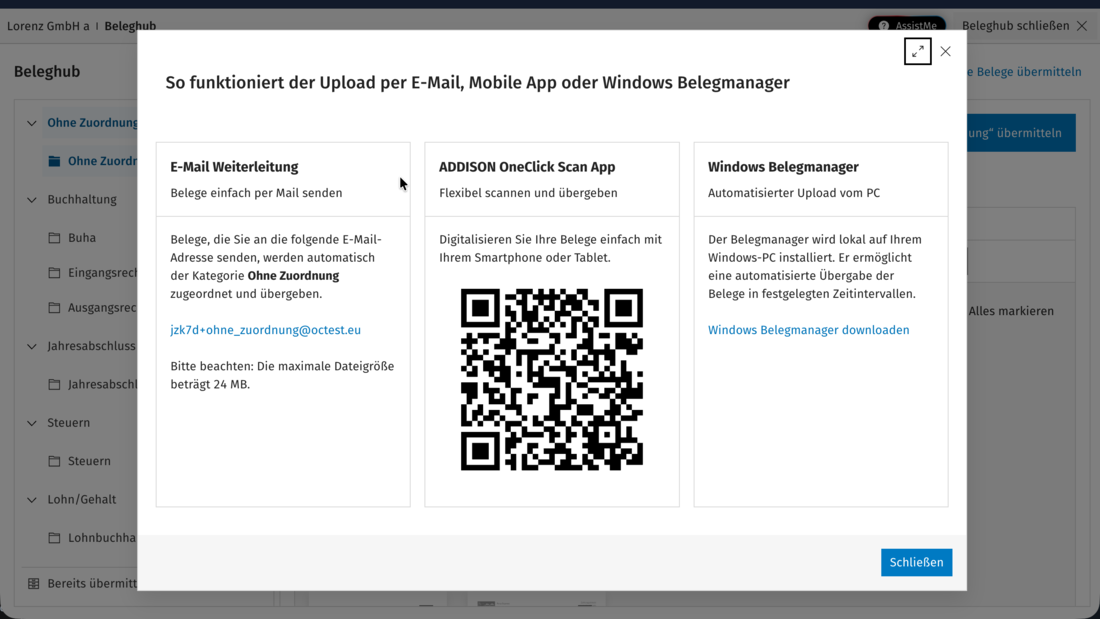This screenshot has width=1100, height=619.
Task: Click the Schließen button
Action: pos(916,562)
